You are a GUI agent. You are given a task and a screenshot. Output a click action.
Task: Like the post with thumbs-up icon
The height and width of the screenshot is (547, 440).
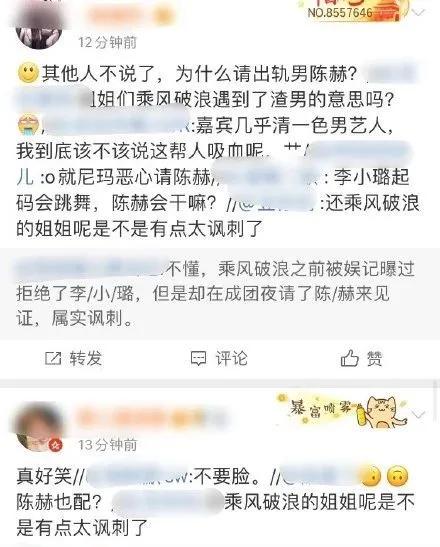coord(349,358)
